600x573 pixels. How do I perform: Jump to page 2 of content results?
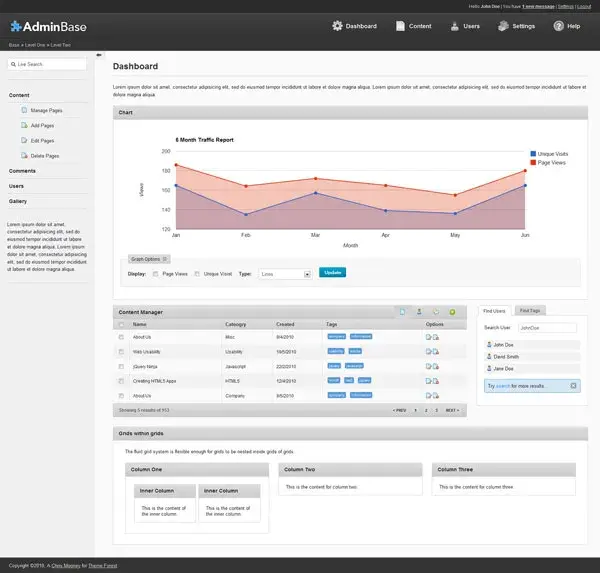point(426,410)
